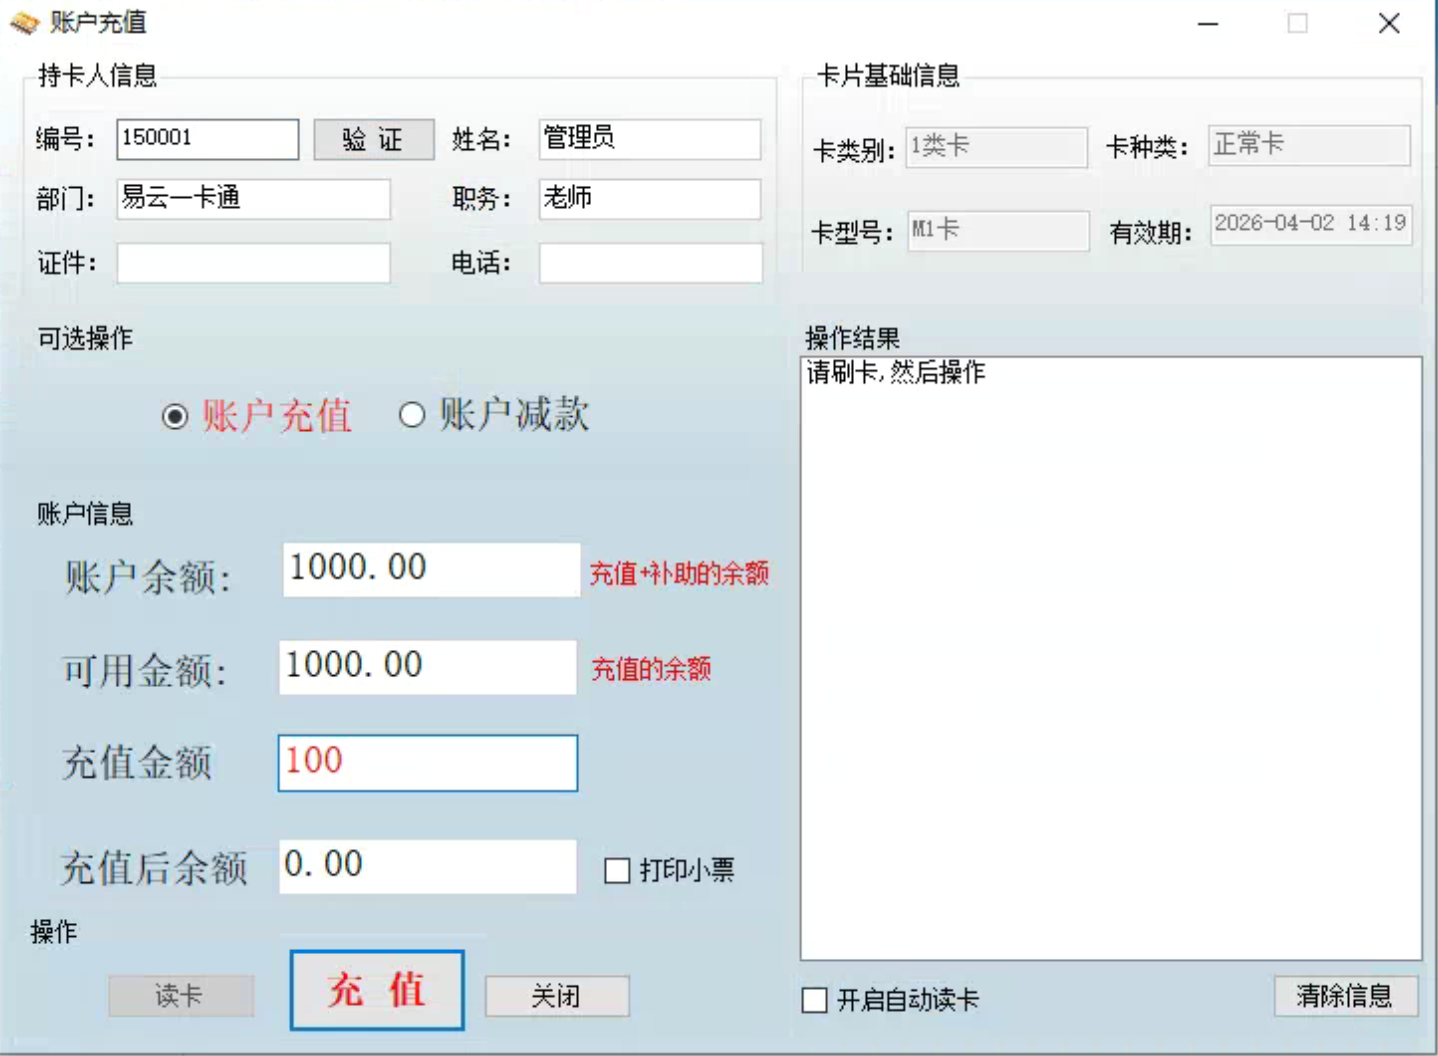Click the red 充值 button
Image resolution: width=1438 pixels, height=1056 pixels.
coord(377,990)
